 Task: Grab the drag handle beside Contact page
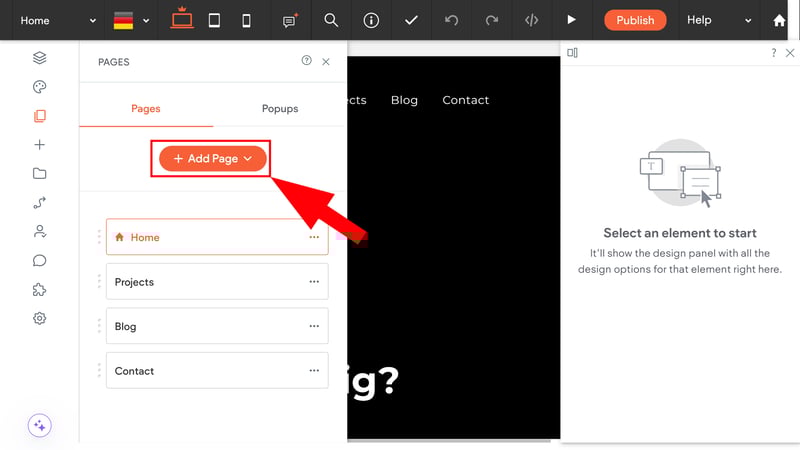click(x=99, y=370)
